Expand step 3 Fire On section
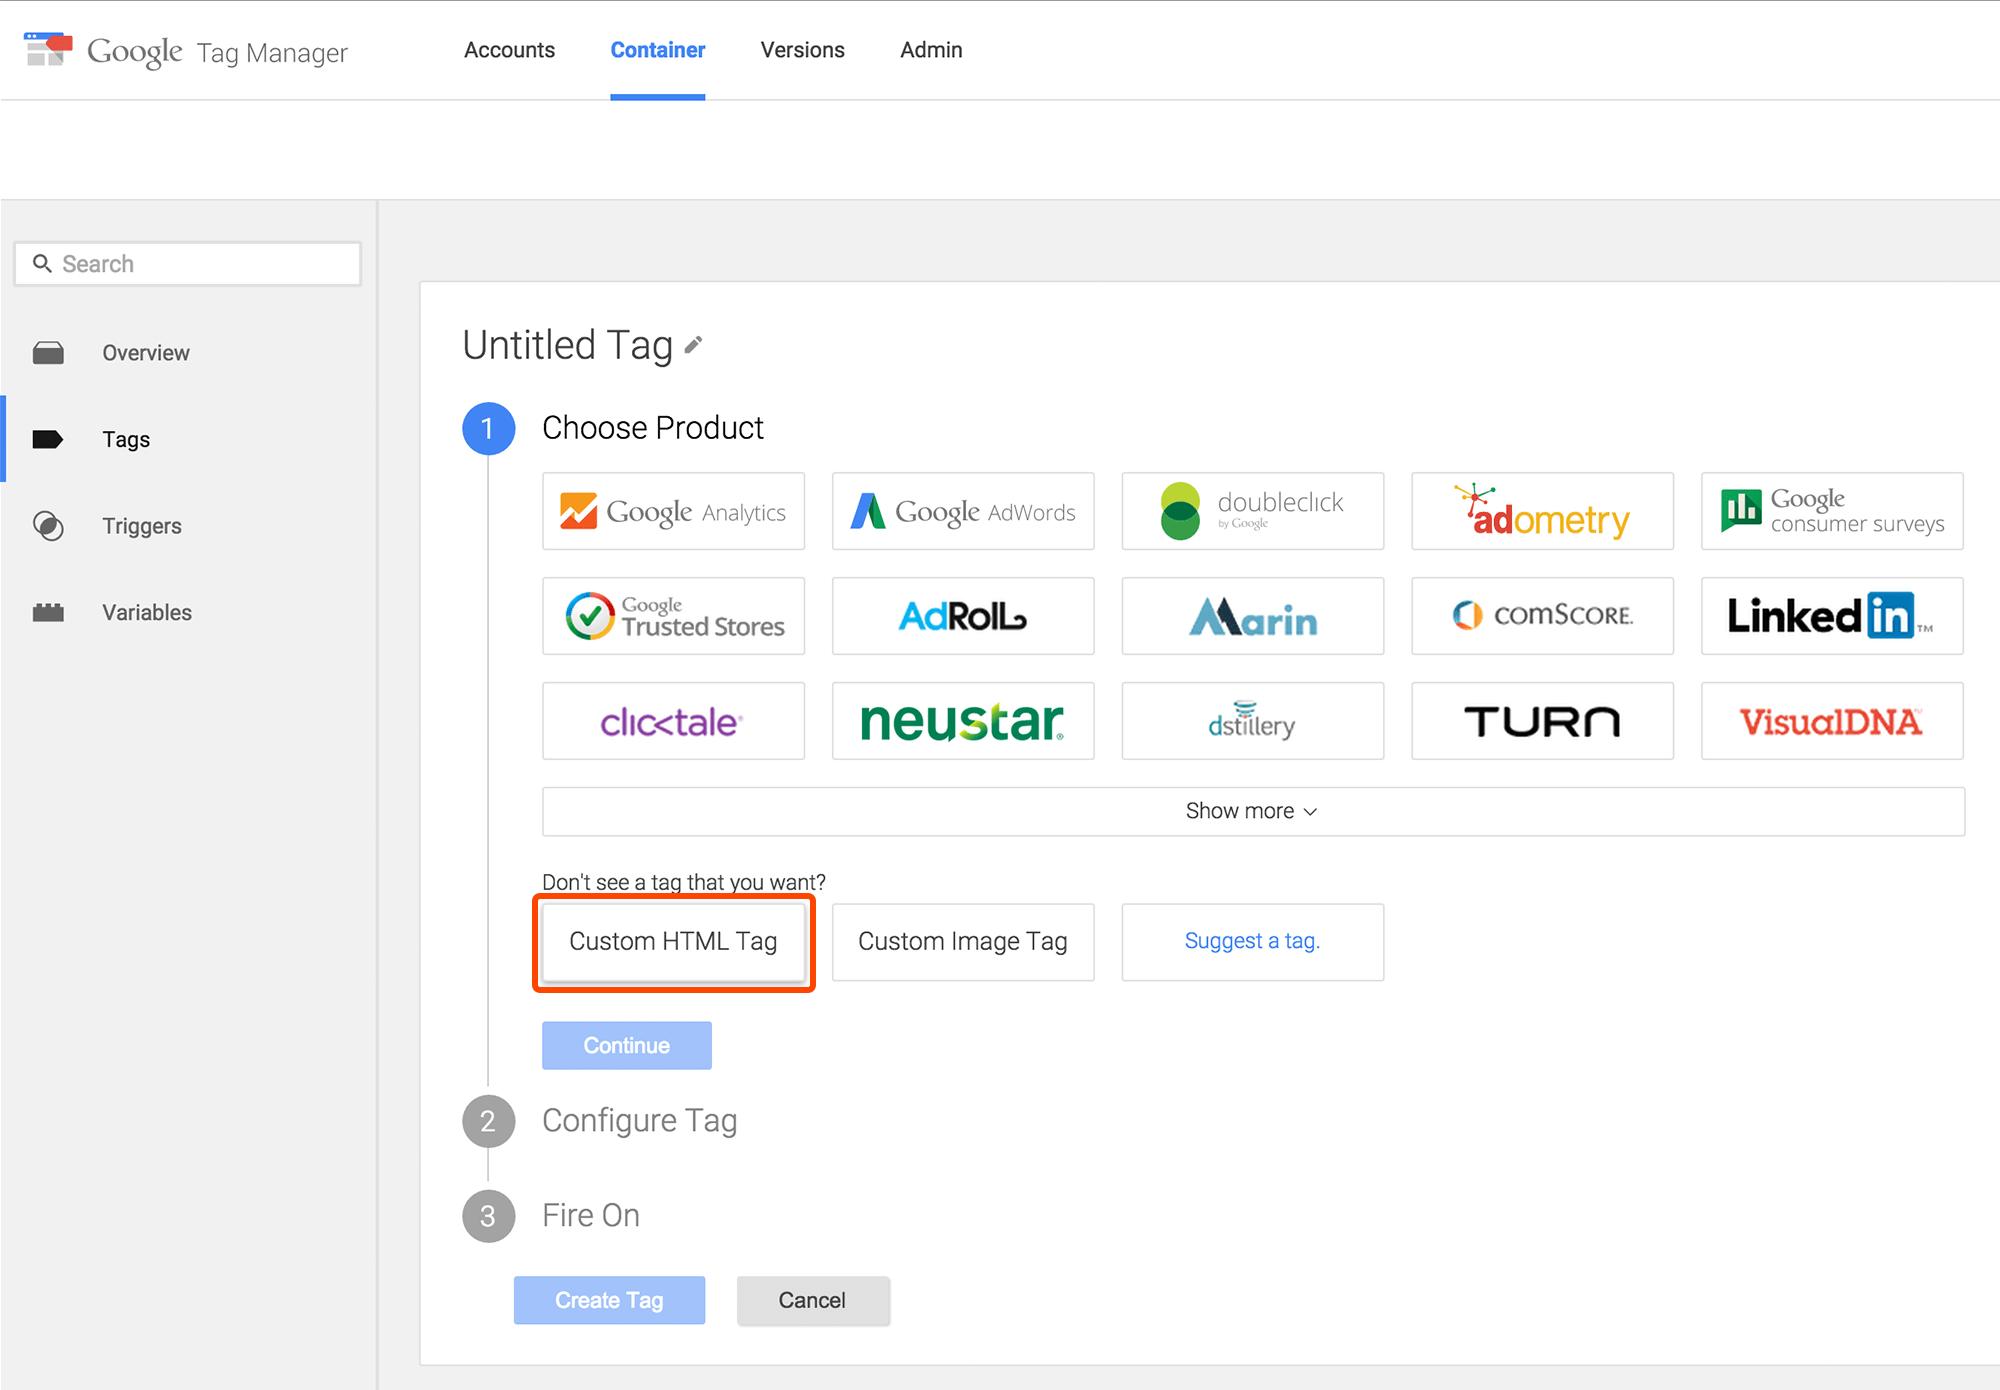Screen dimensions: 2000x1390 click(590, 1215)
